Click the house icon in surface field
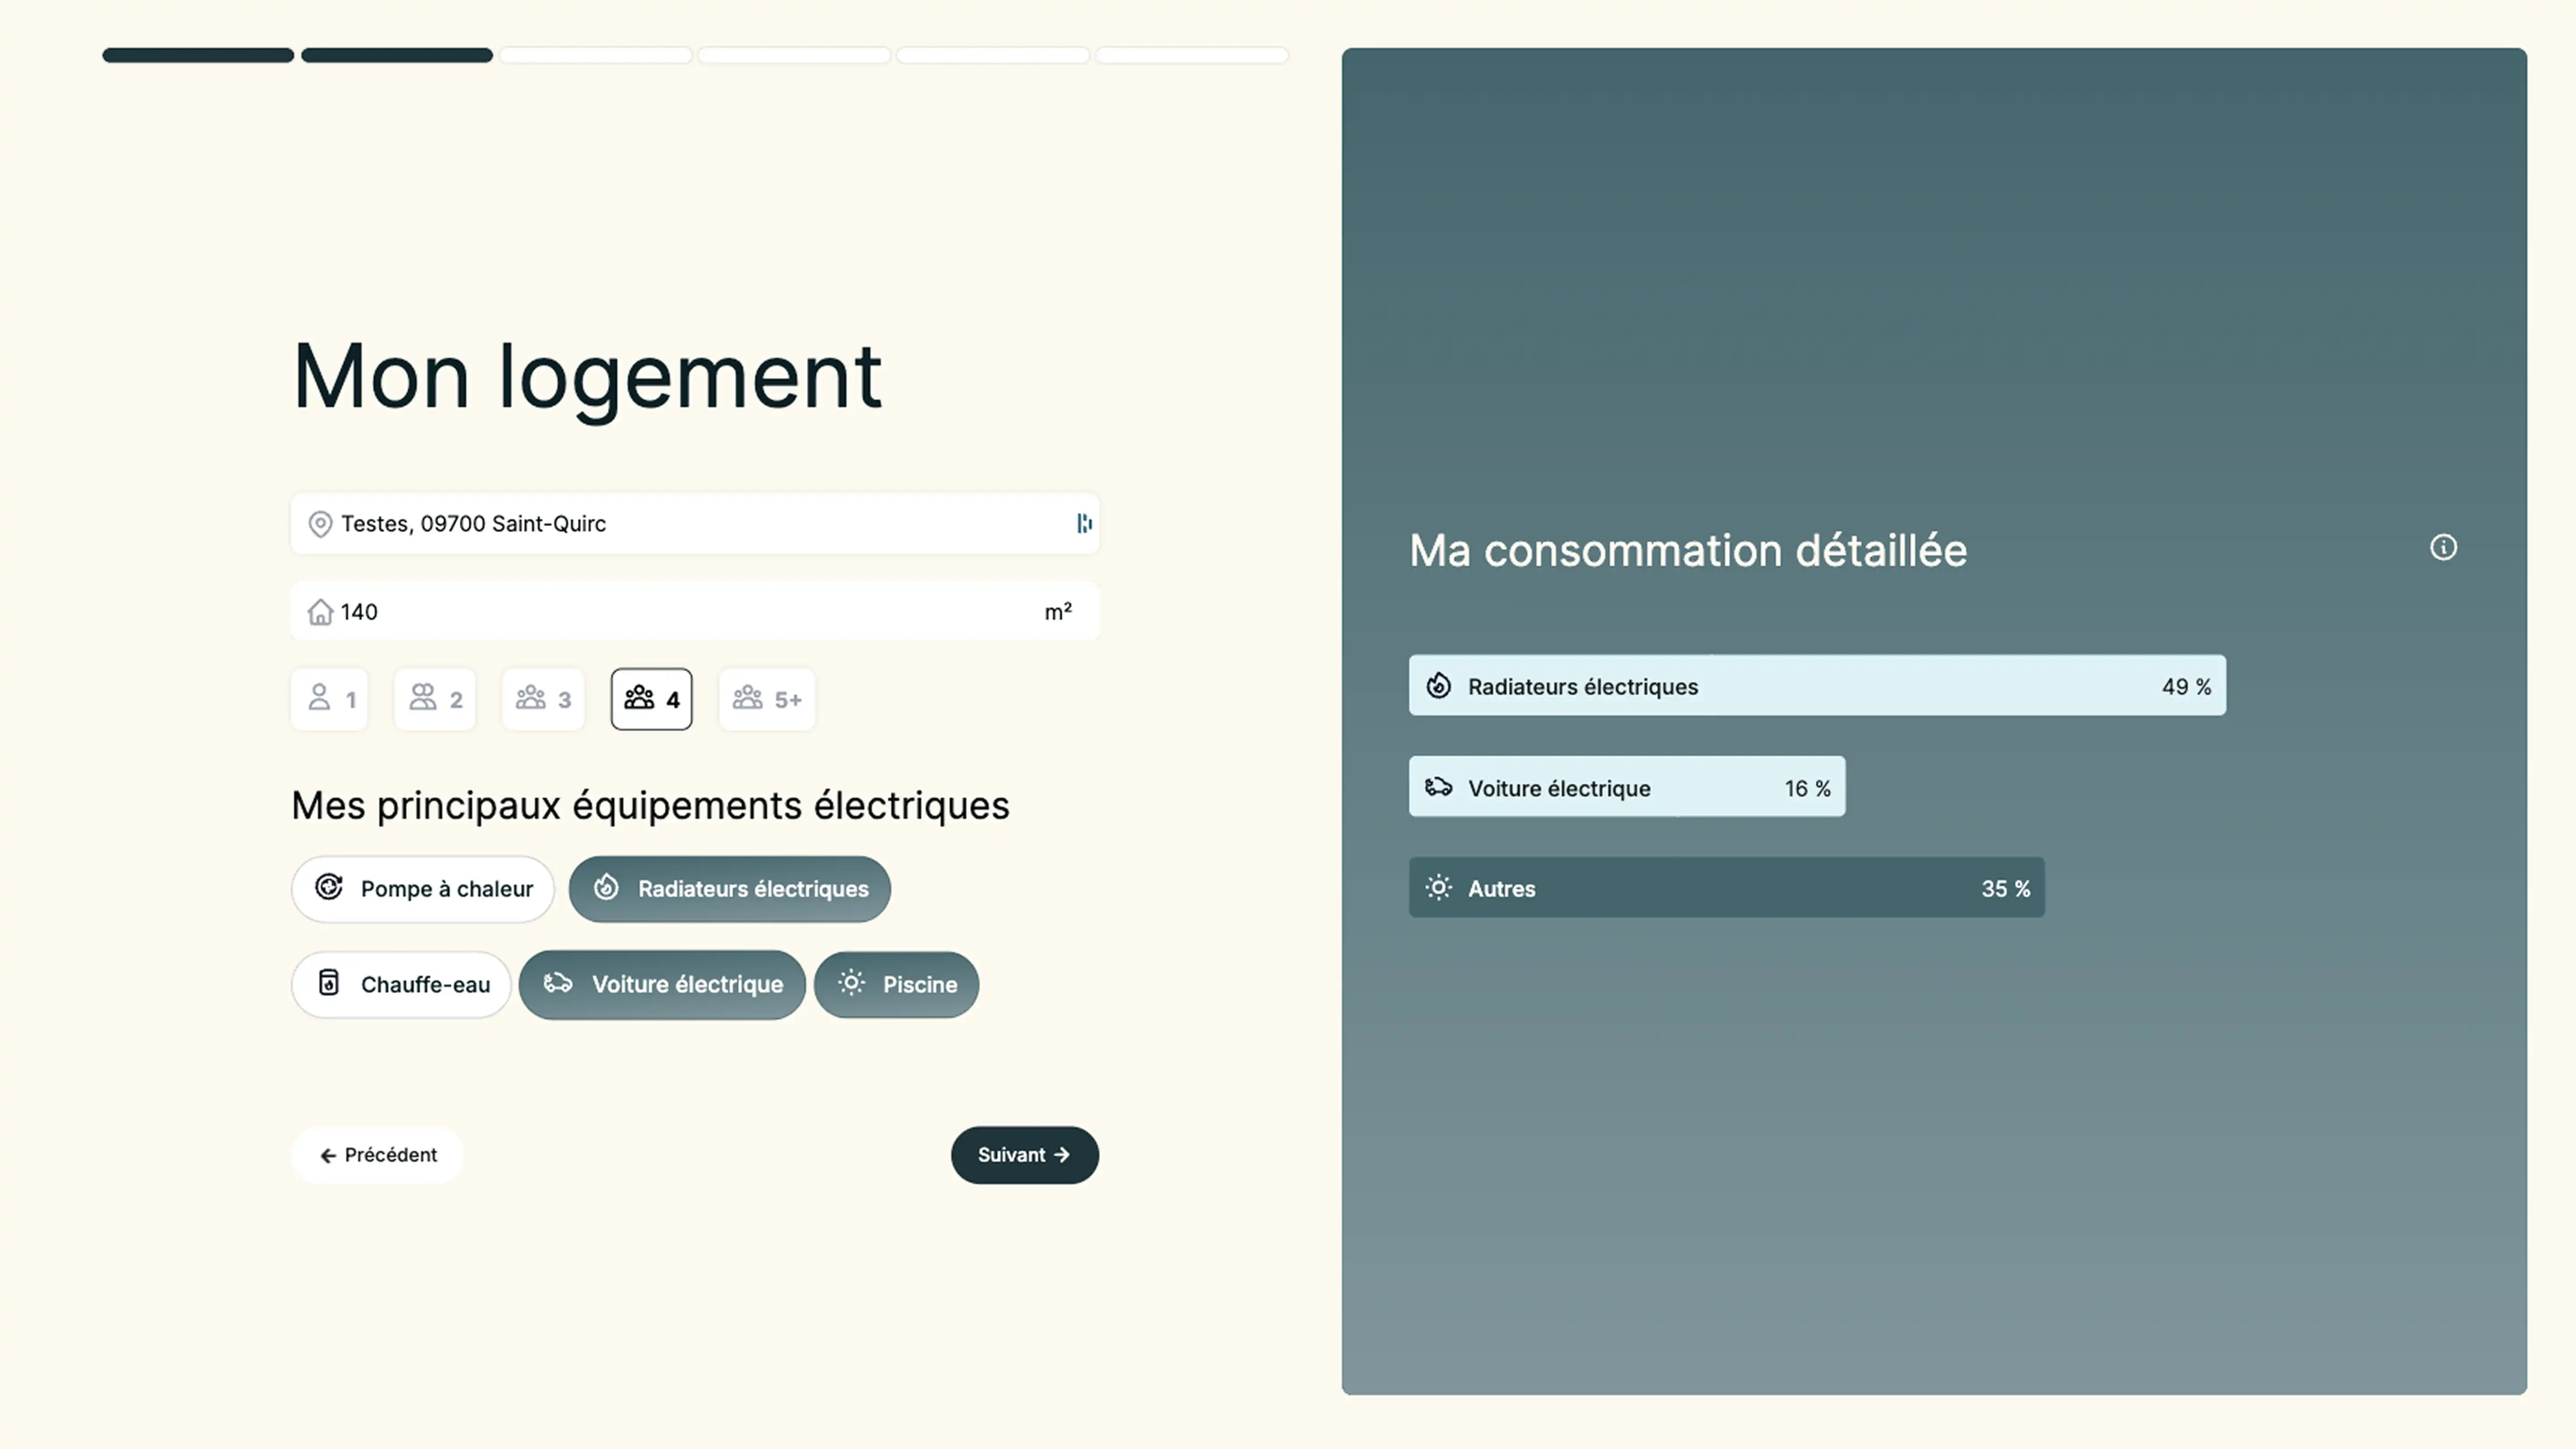 tap(320, 612)
